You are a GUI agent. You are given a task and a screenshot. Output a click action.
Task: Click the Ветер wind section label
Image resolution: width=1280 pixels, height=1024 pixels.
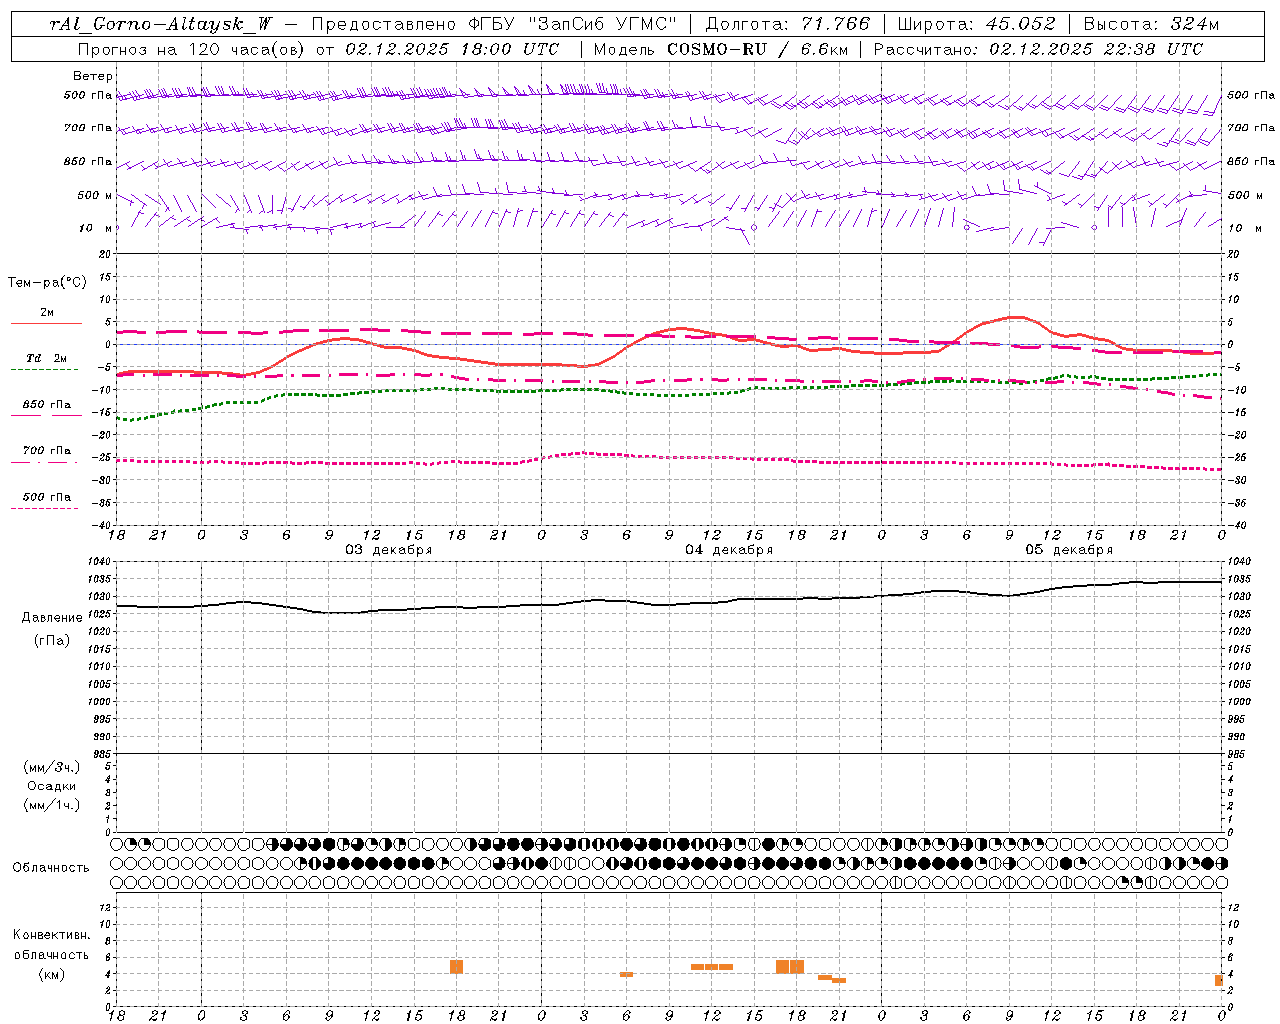coord(93,76)
